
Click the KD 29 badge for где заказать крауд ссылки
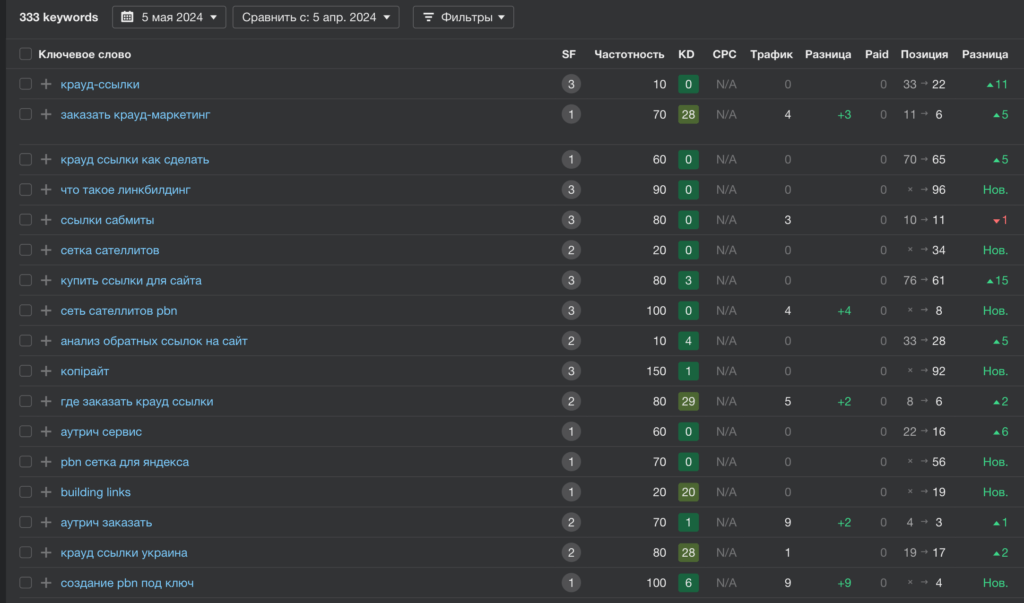click(x=687, y=402)
